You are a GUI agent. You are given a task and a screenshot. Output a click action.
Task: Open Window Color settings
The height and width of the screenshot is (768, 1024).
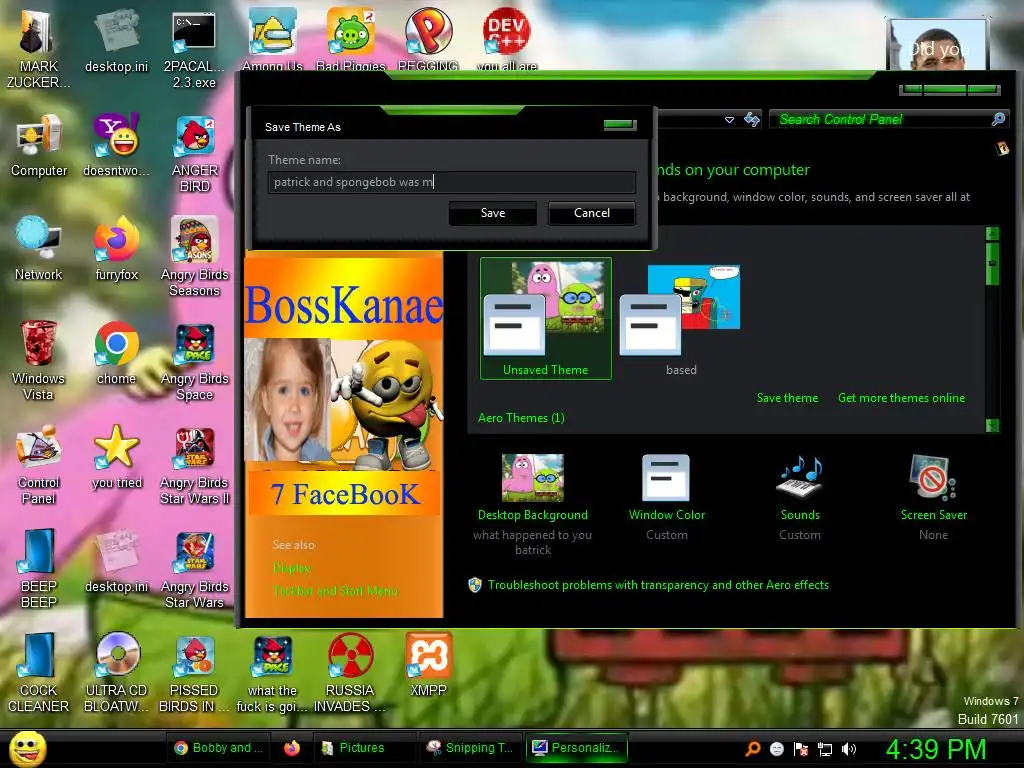666,498
